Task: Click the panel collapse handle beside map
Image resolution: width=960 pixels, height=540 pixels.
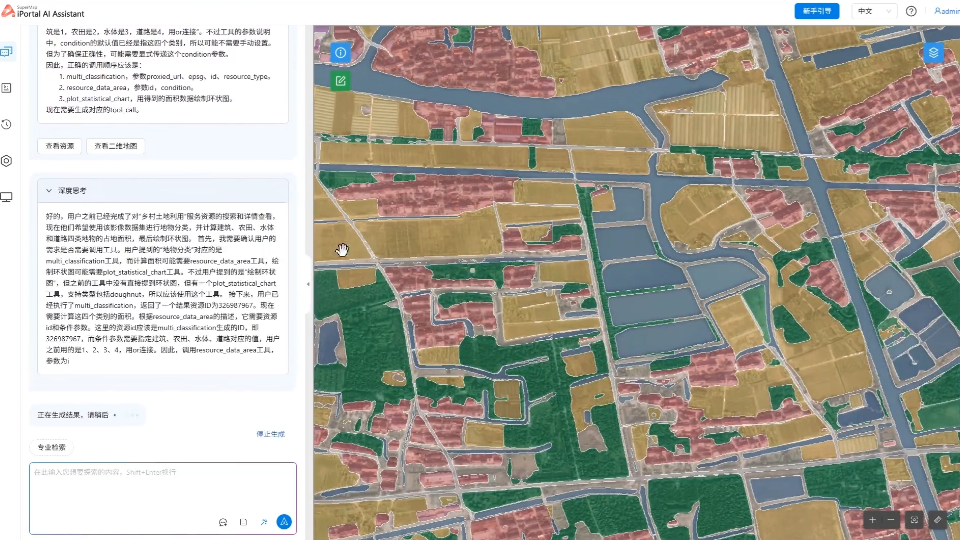Action: pyautogui.click(x=308, y=284)
